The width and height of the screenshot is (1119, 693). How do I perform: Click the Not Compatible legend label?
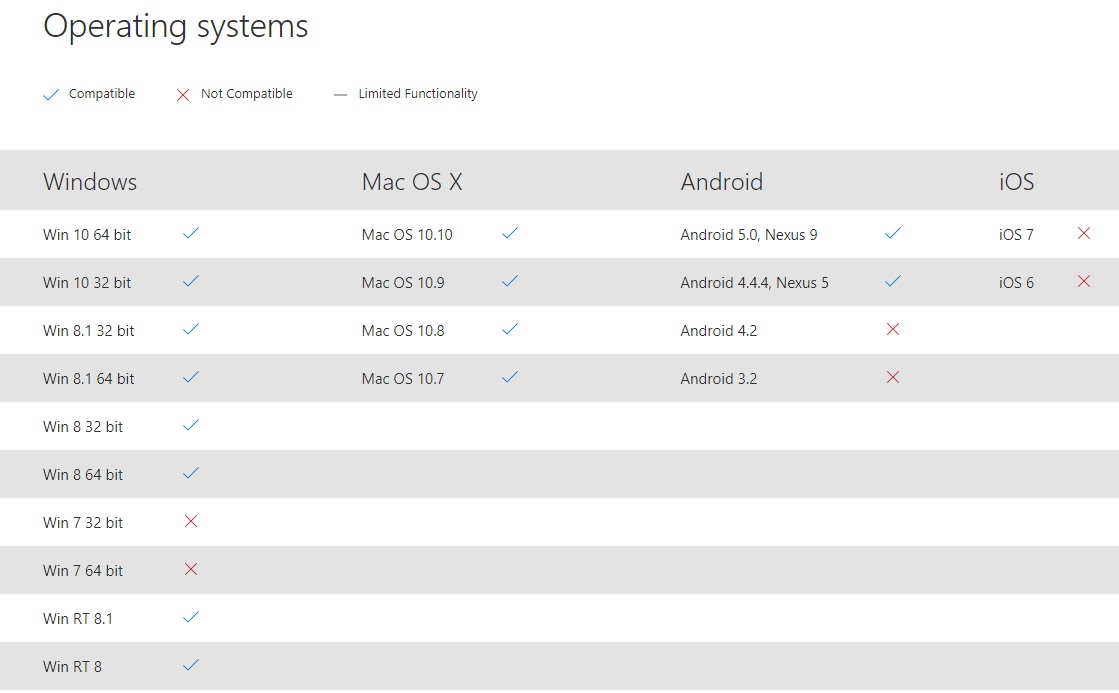coord(247,93)
